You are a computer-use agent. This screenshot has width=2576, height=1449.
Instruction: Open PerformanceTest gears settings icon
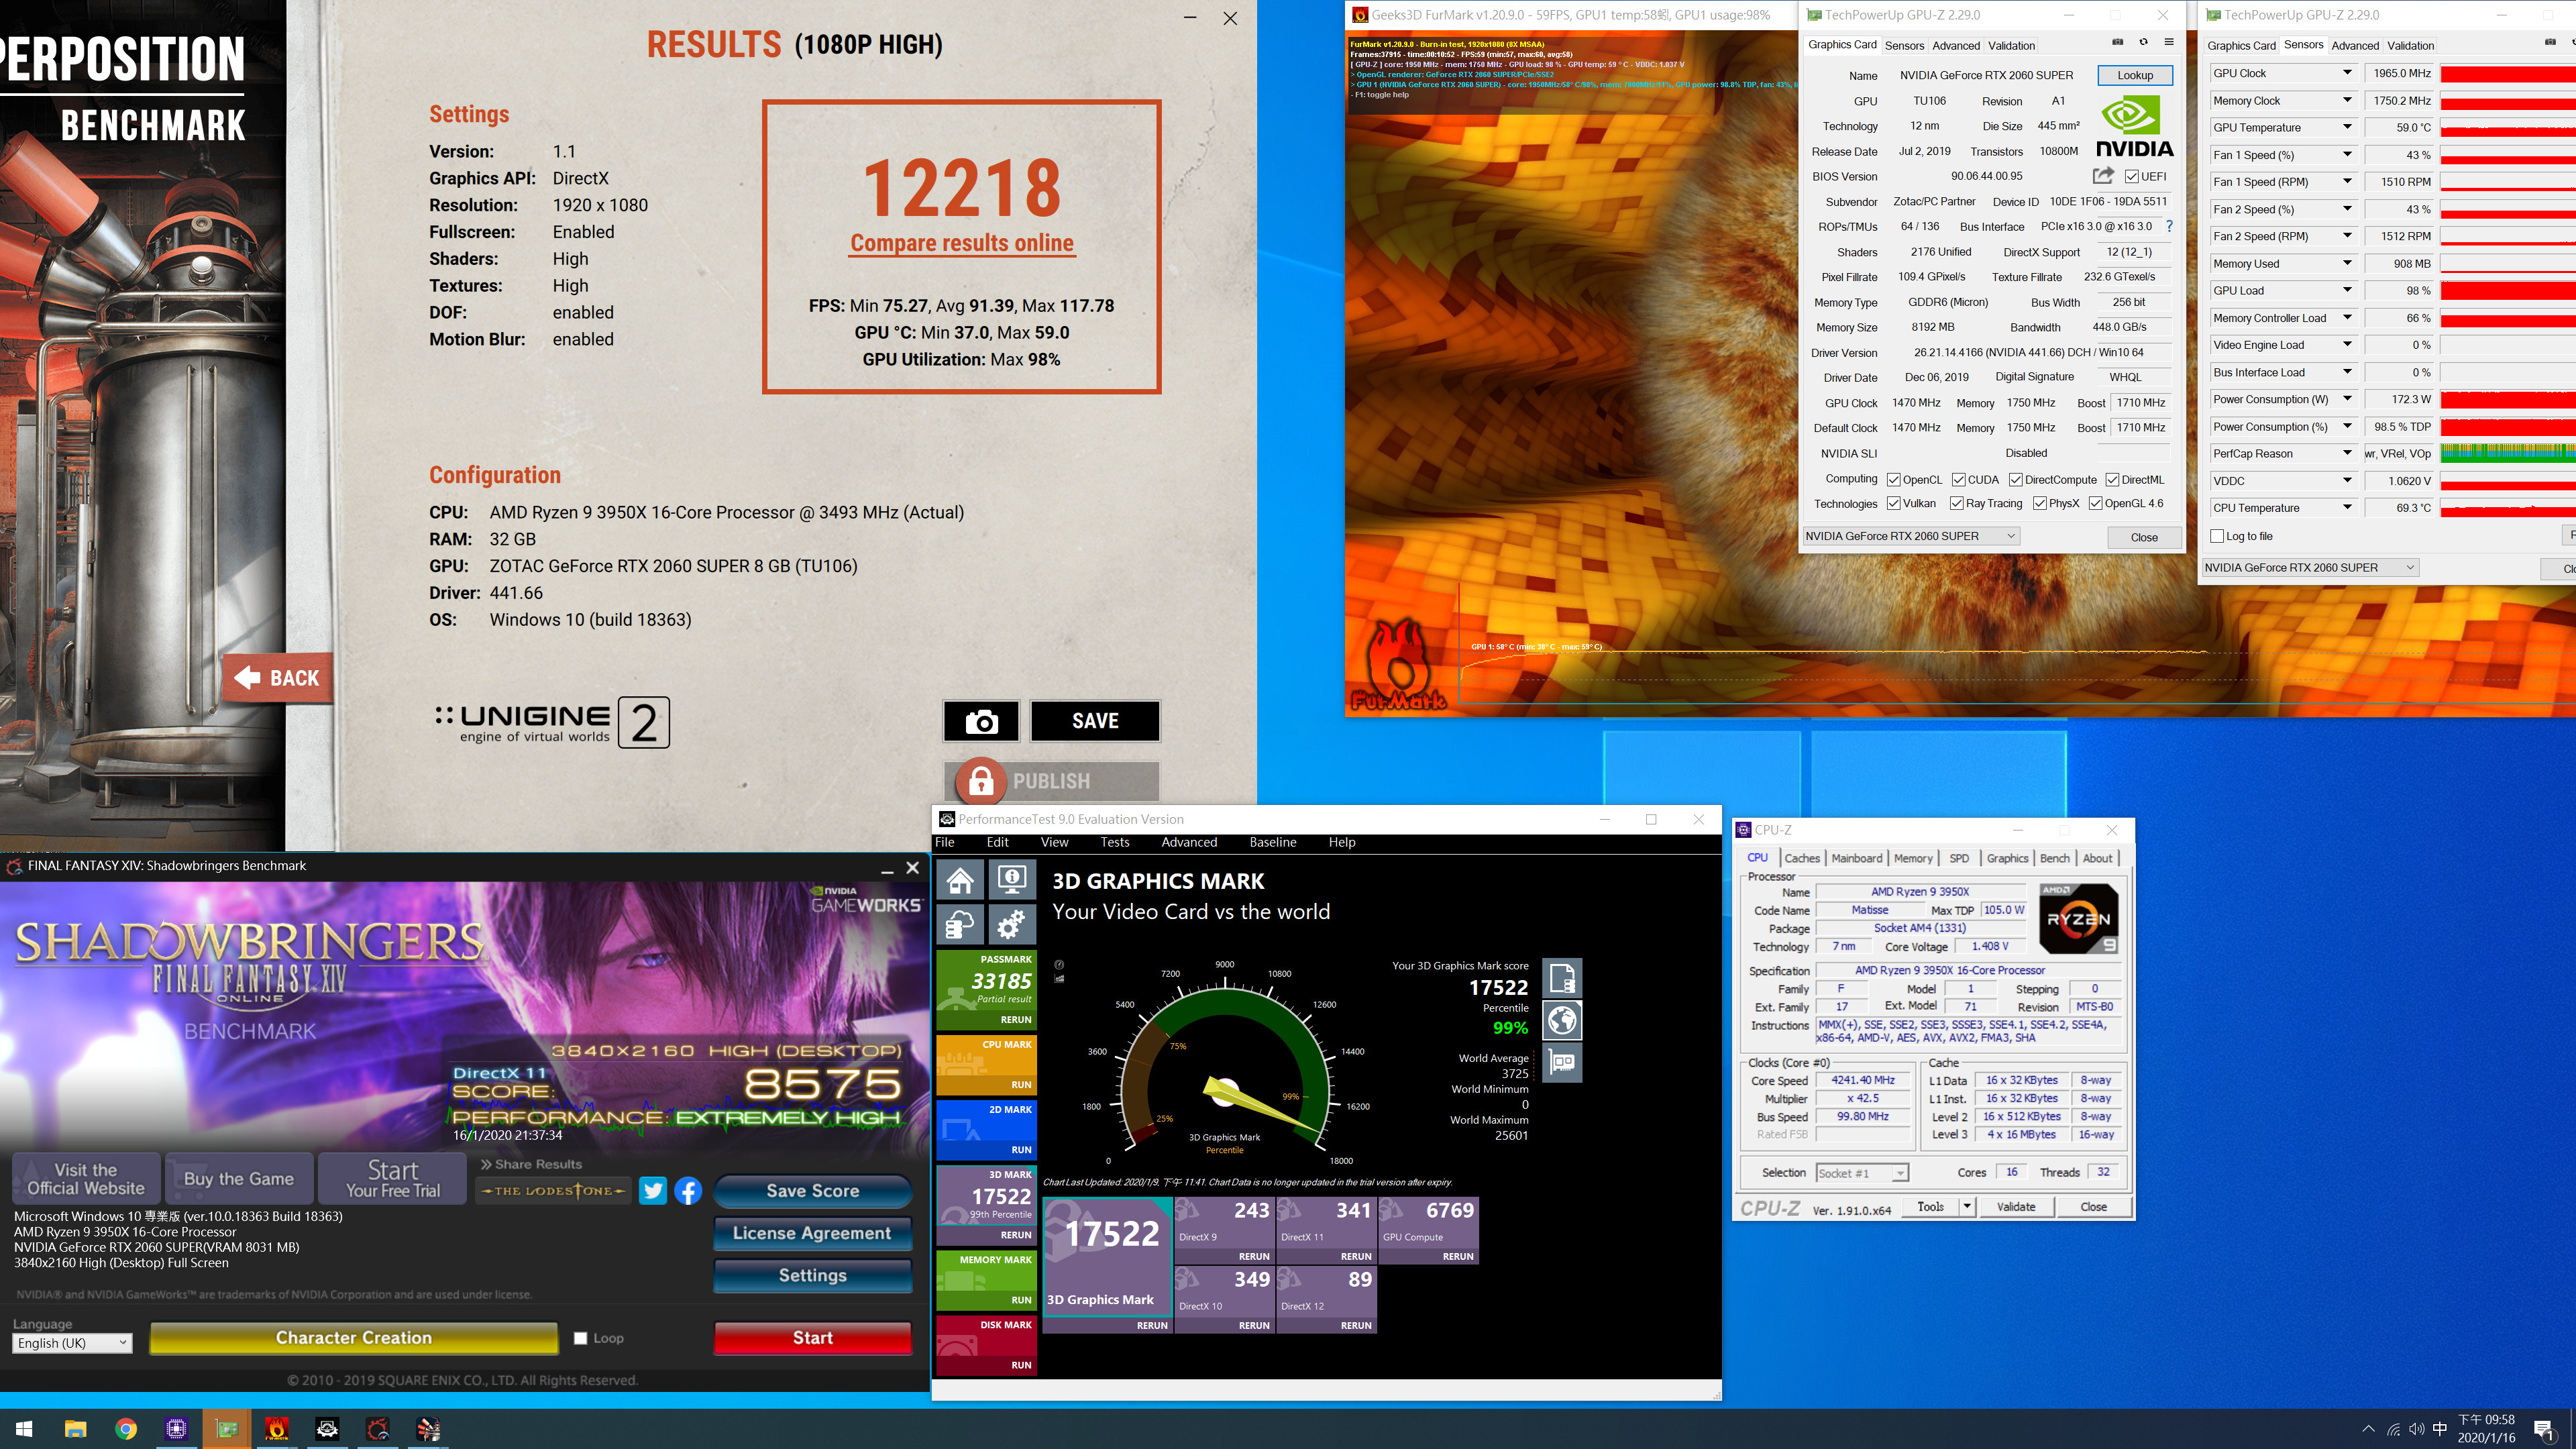click(x=1012, y=924)
